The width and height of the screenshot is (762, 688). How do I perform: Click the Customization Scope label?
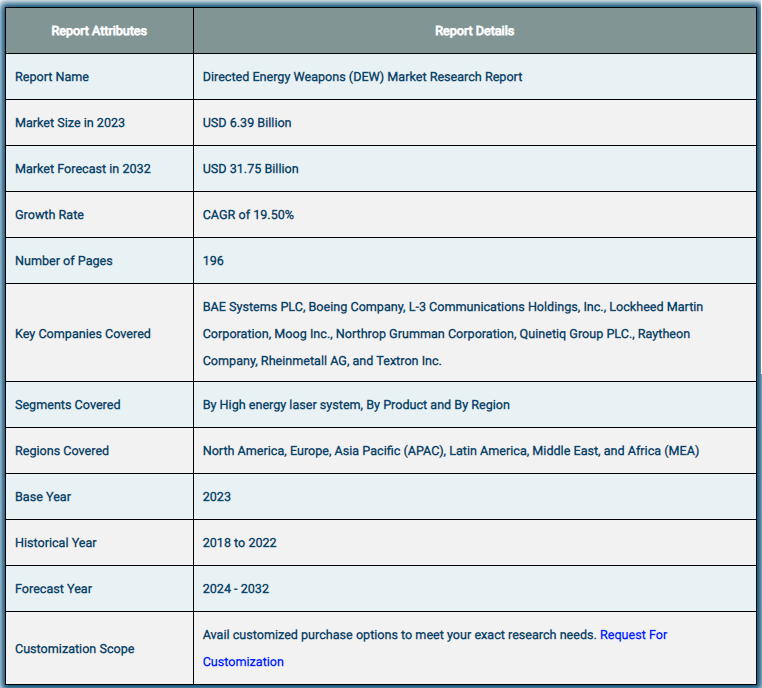(75, 649)
